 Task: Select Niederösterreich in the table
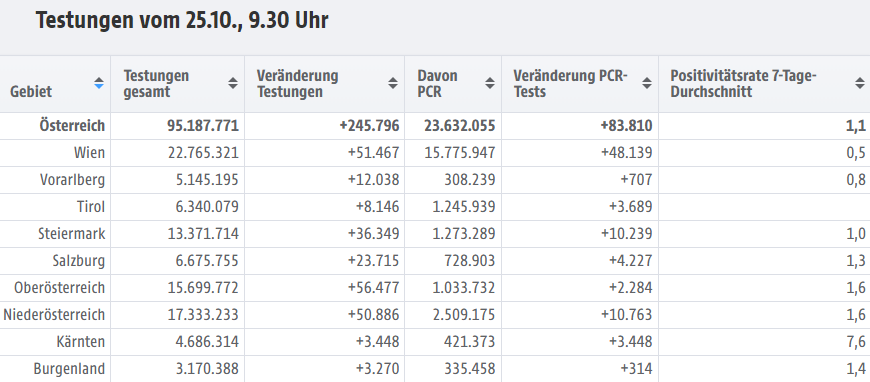pos(54,315)
